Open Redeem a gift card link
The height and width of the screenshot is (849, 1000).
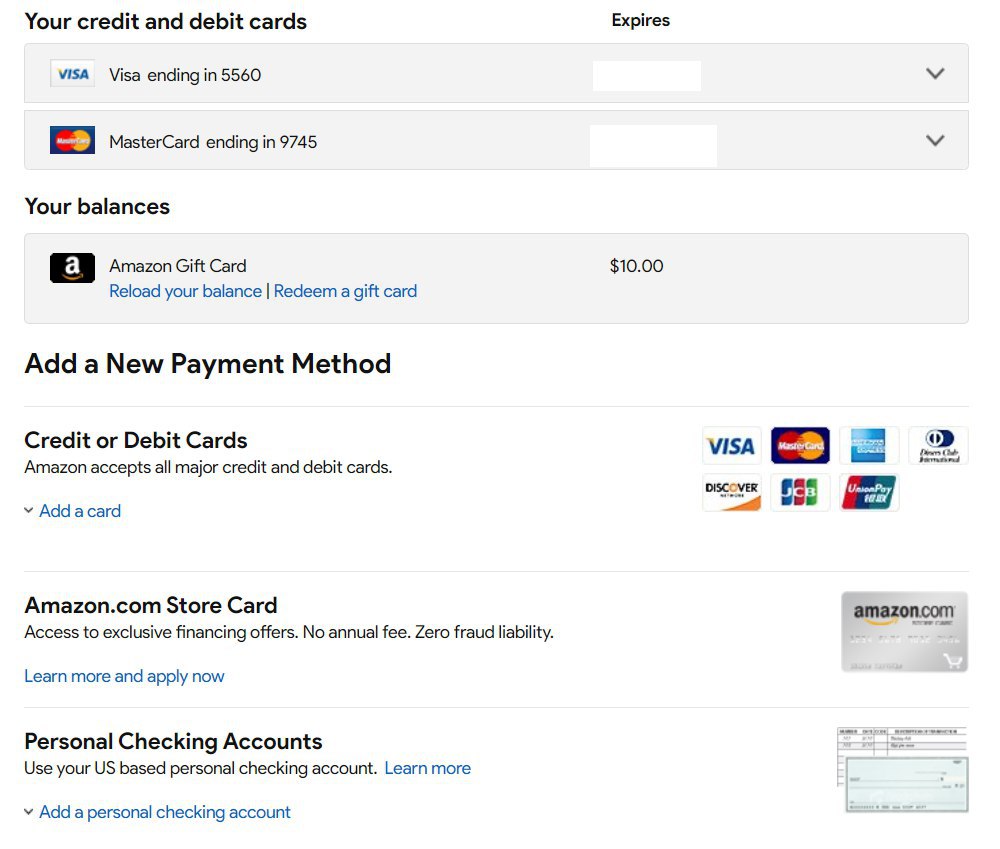coord(345,291)
